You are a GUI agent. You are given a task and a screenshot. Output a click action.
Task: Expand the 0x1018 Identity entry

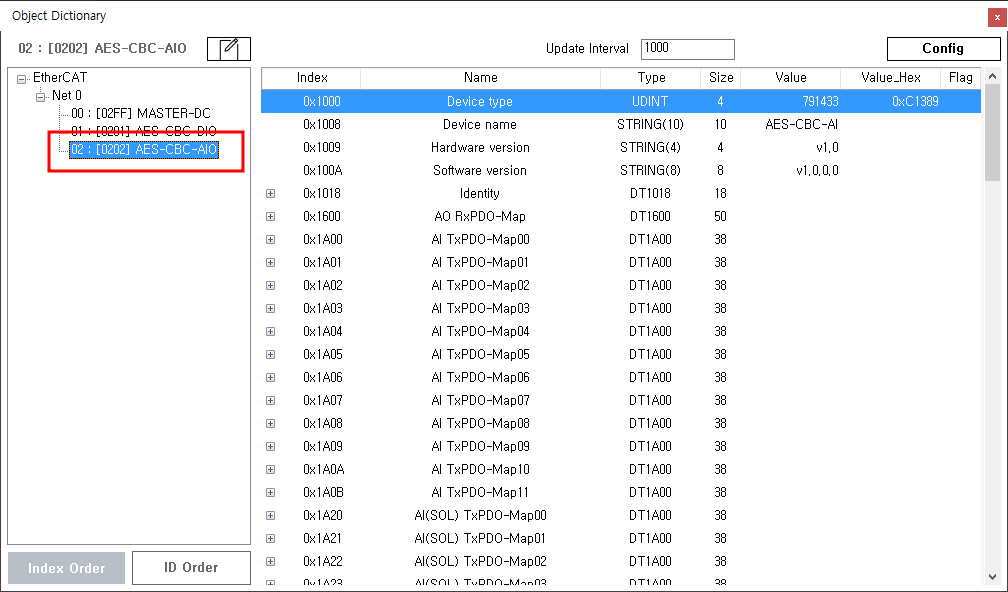270,194
